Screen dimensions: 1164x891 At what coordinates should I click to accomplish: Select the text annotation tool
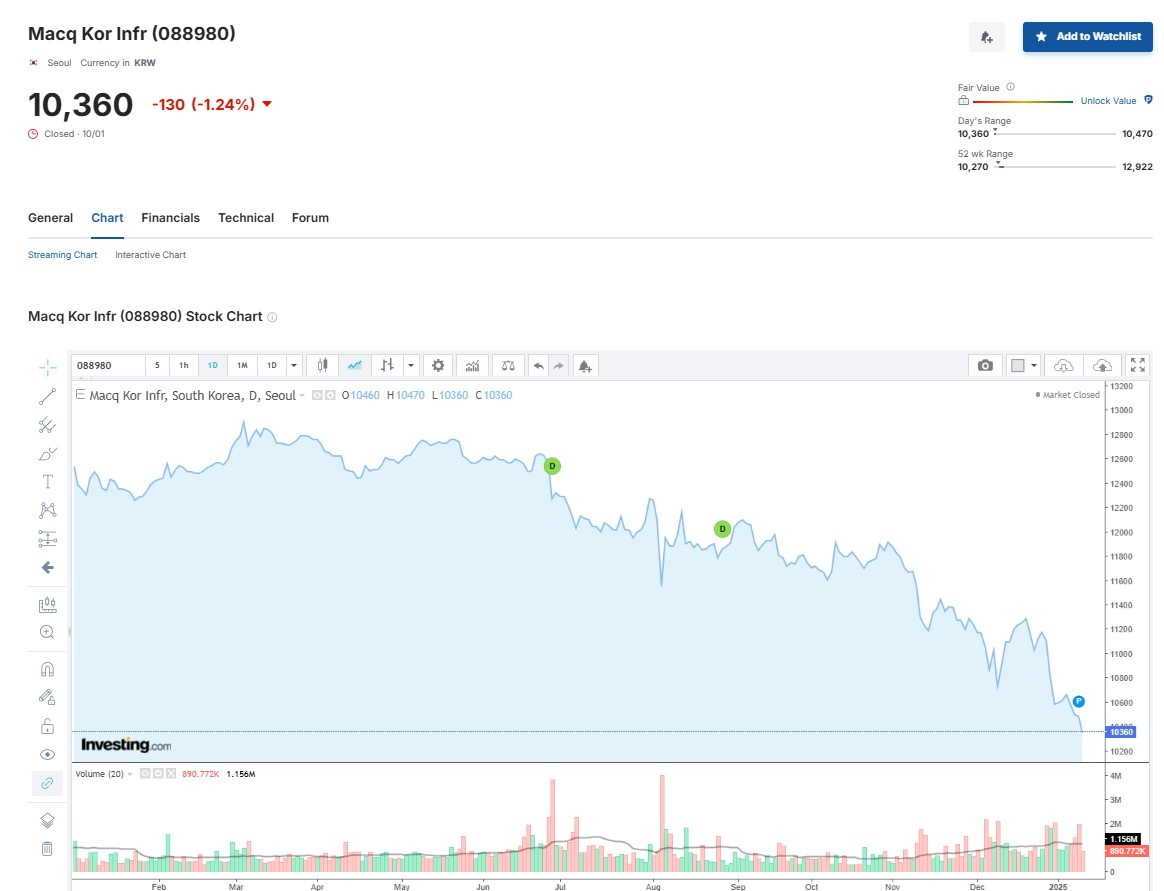(x=48, y=482)
